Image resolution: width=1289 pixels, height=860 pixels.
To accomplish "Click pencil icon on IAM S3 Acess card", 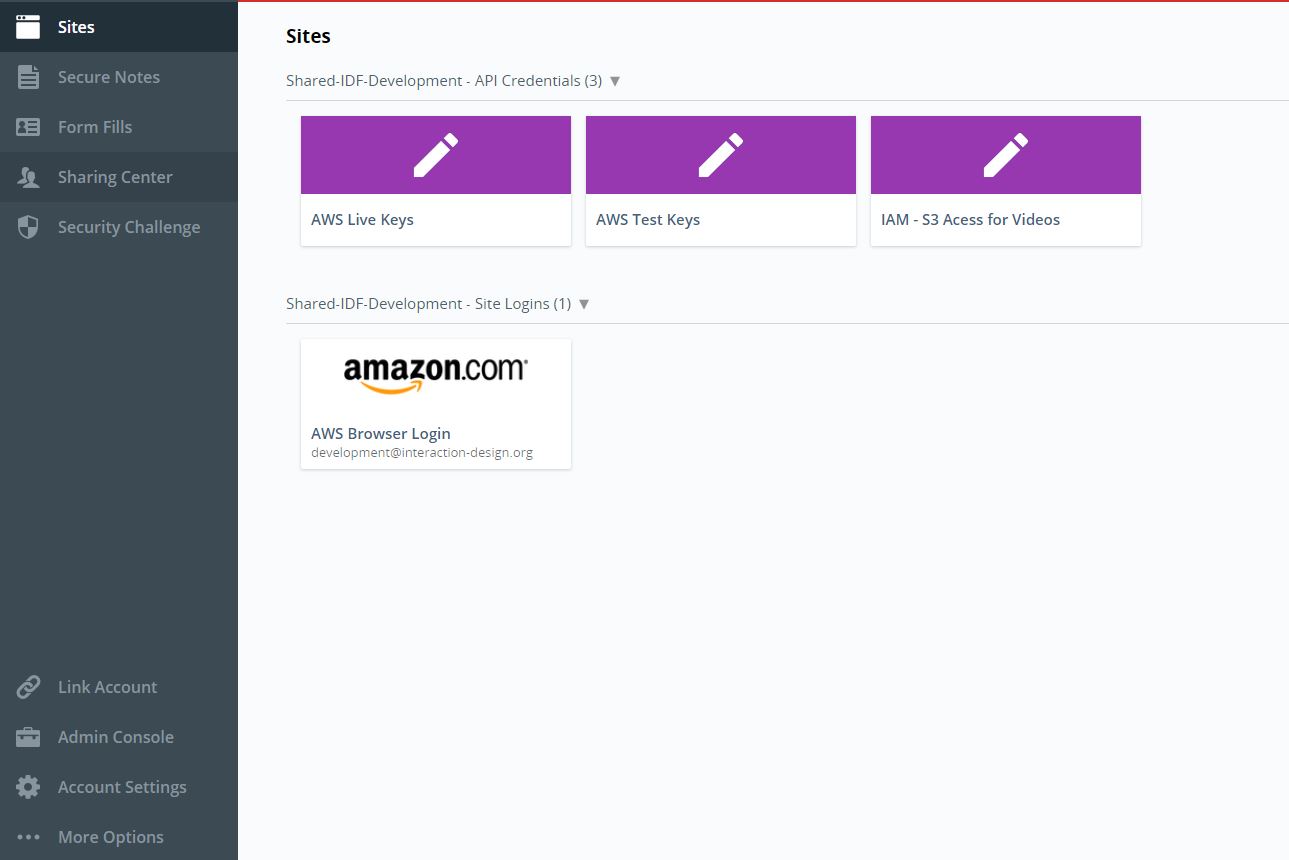I will point(1006,155).
